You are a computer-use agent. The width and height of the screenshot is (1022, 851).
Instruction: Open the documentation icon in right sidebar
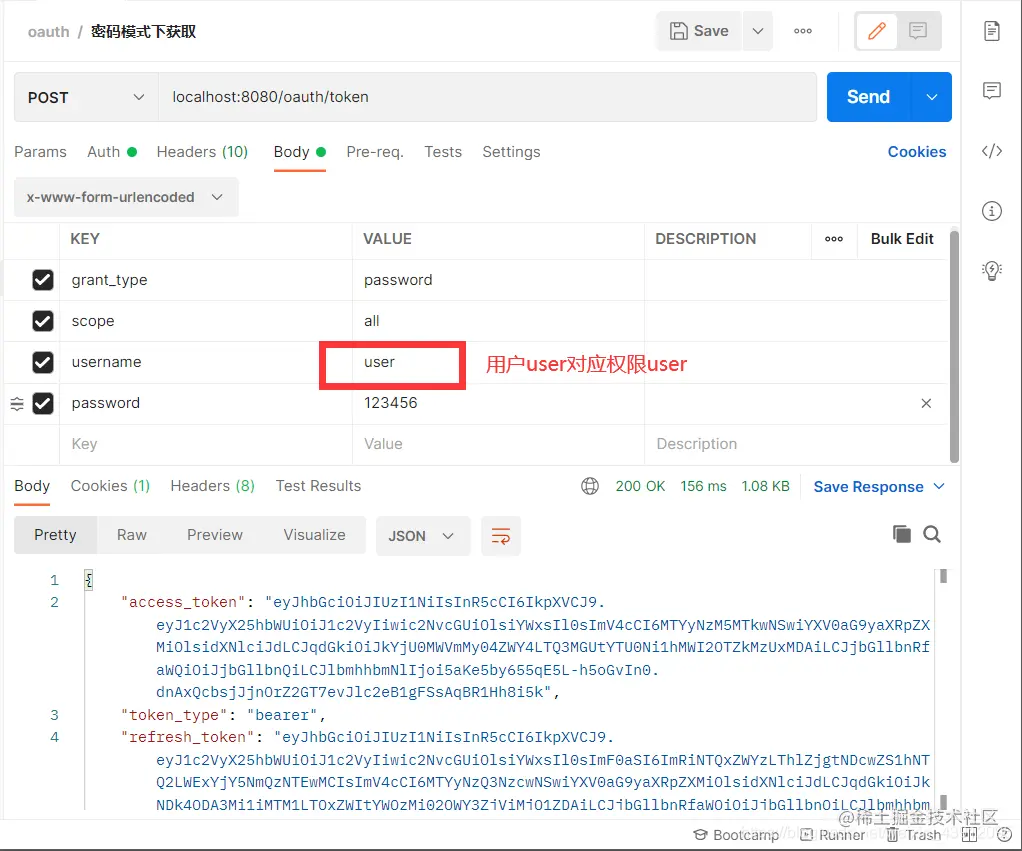pyautogui.click(x=991, y=31)
